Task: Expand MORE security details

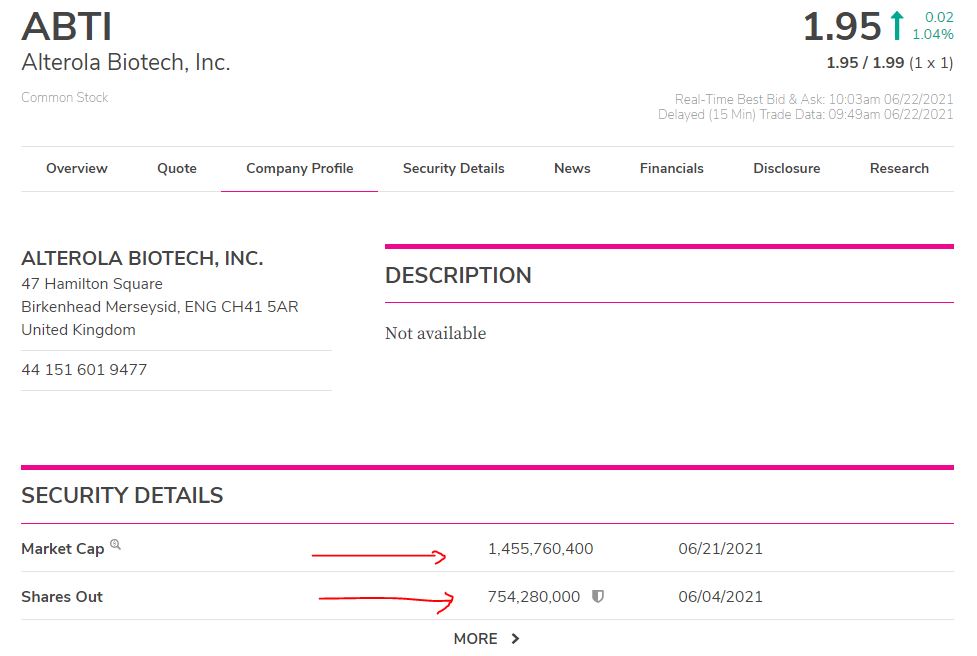Action: click(x=487, y=639)
